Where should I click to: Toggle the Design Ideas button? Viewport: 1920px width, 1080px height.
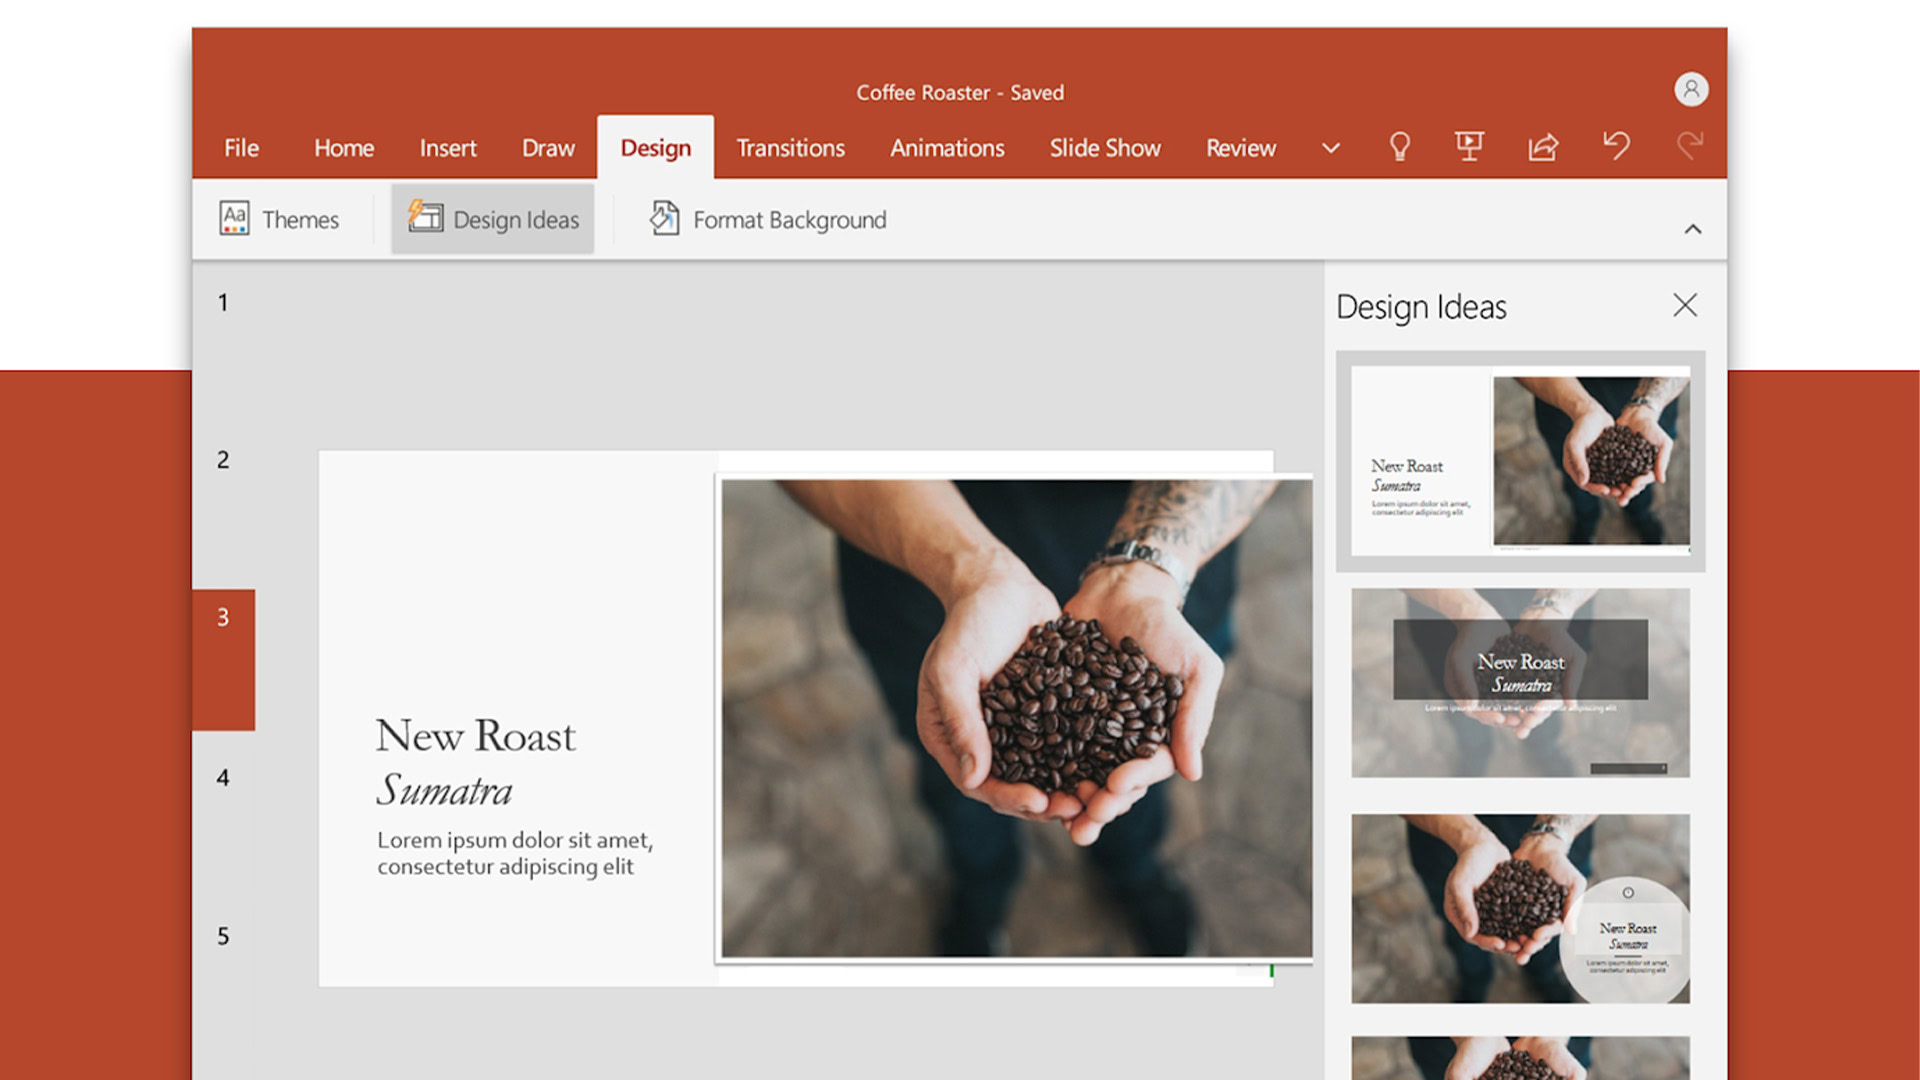coord(493,219)
